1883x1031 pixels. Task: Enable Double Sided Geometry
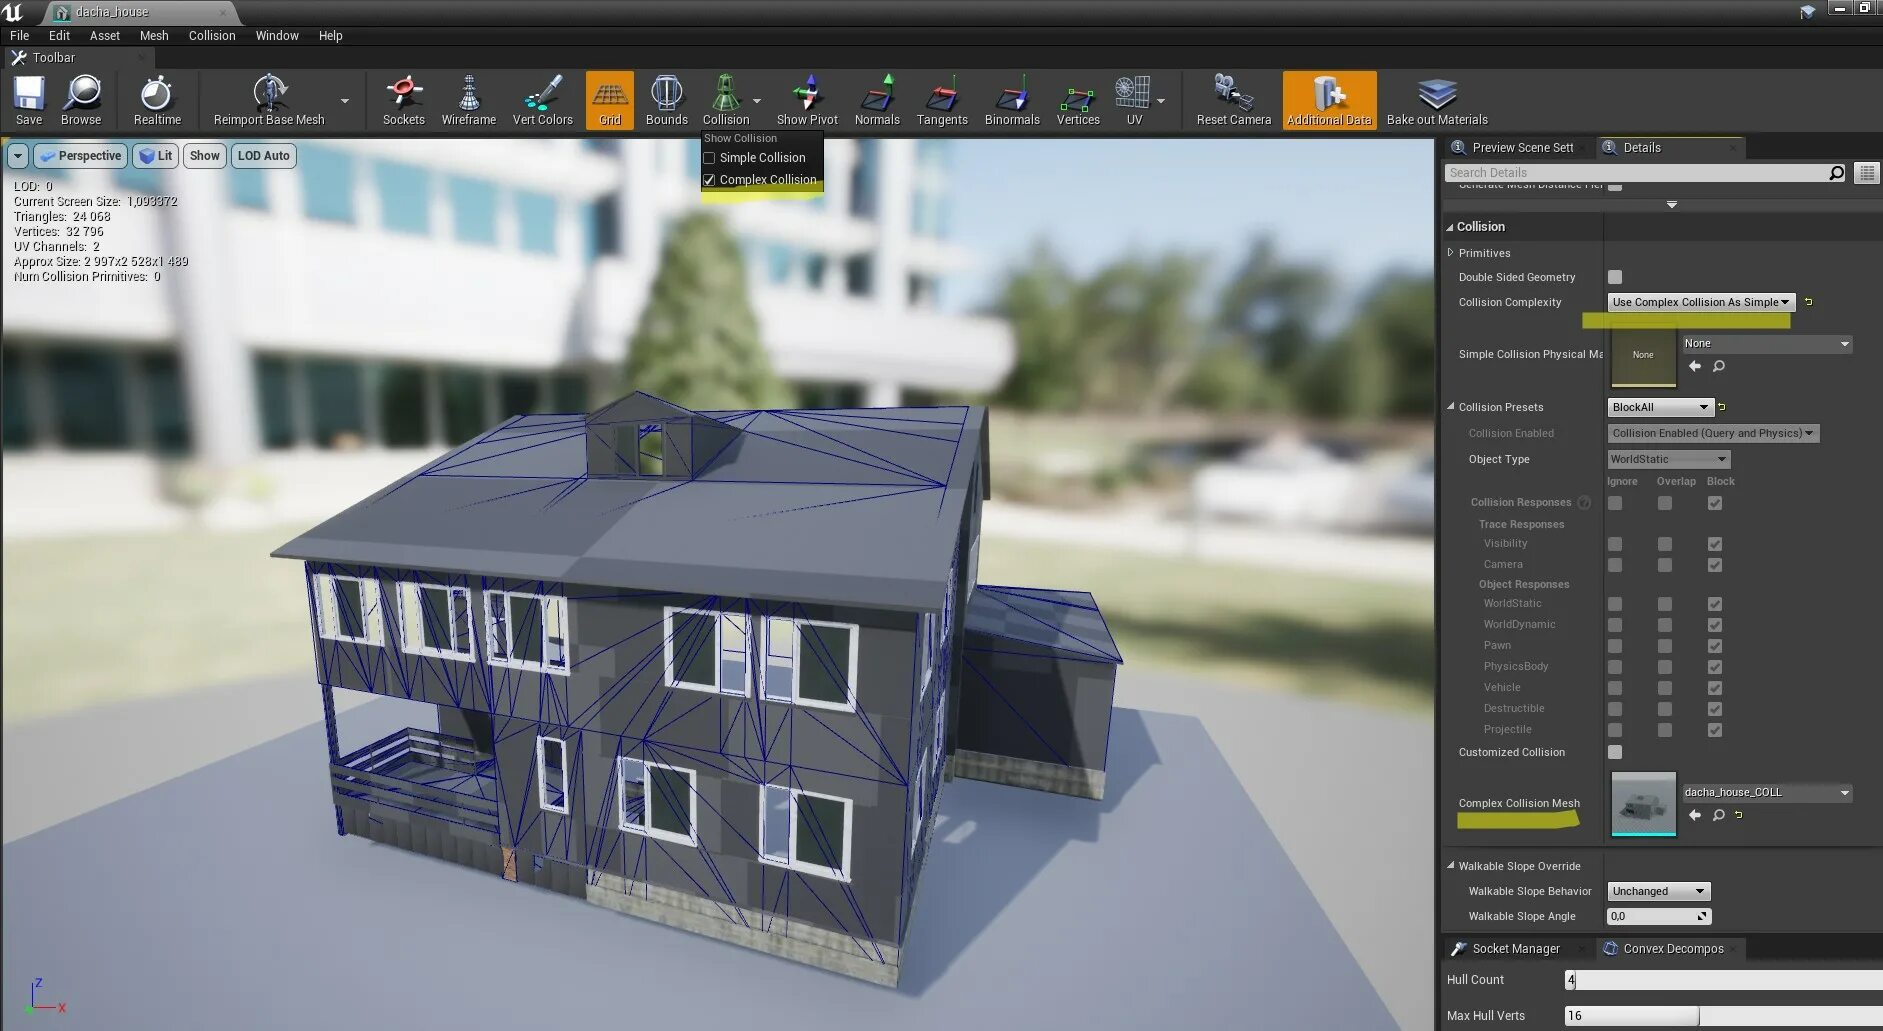(x=1615, y=277)
